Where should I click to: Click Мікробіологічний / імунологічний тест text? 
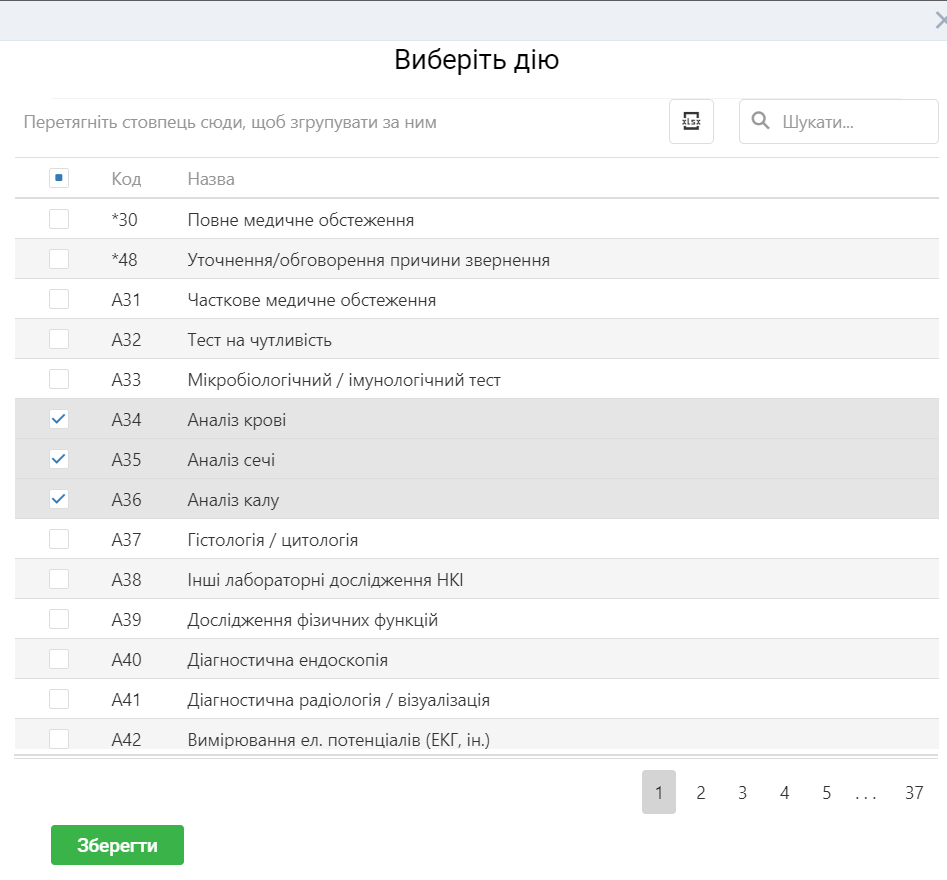tap(344, 380)
